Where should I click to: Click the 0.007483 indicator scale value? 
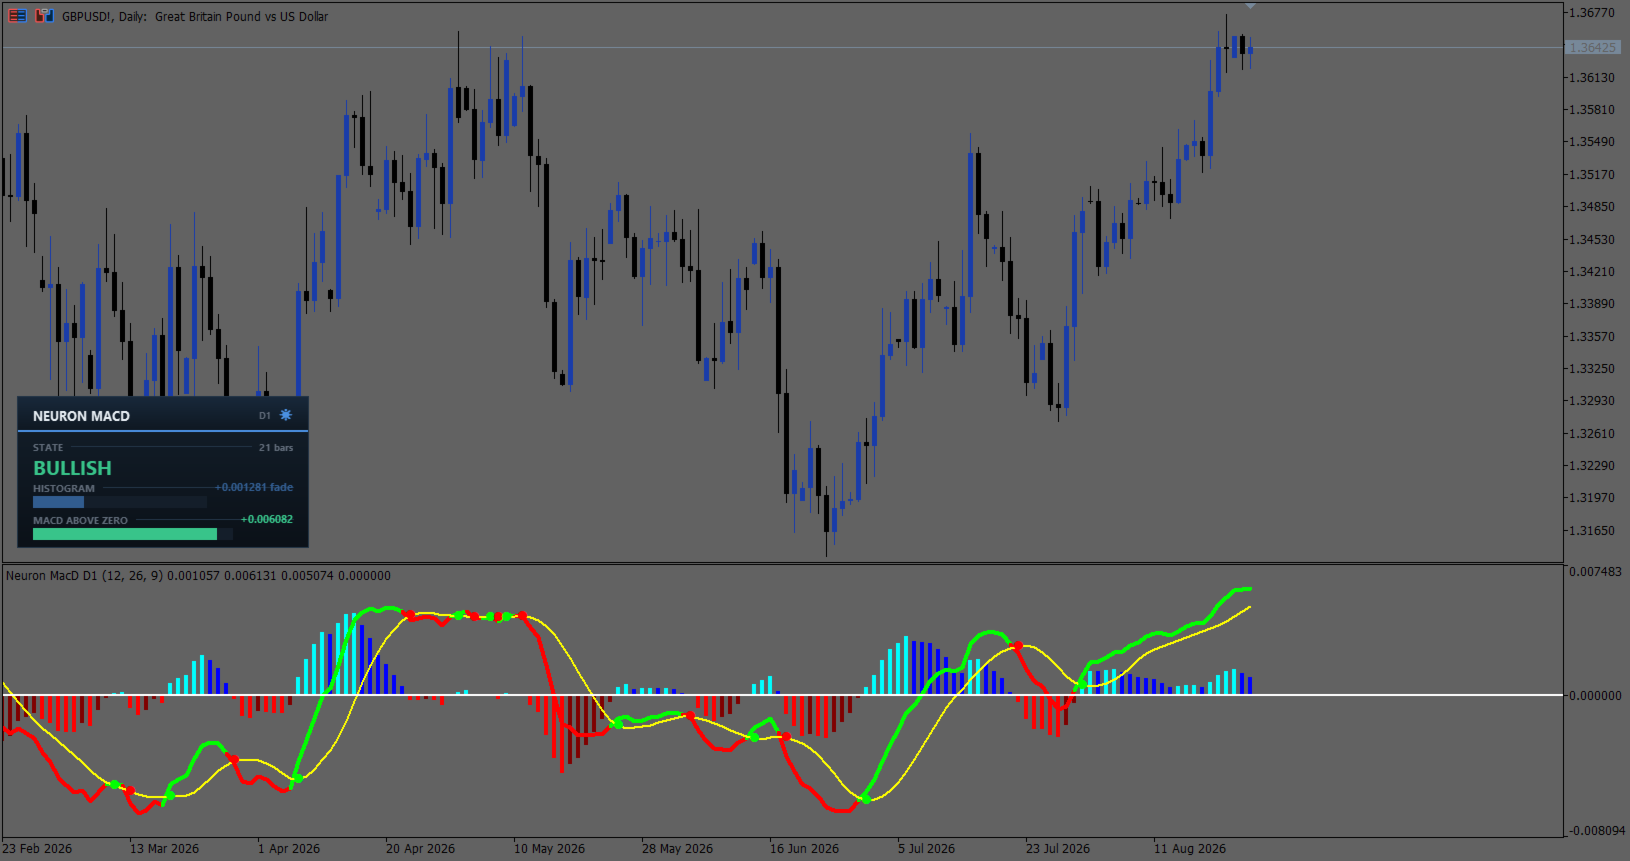point(1596,572)
